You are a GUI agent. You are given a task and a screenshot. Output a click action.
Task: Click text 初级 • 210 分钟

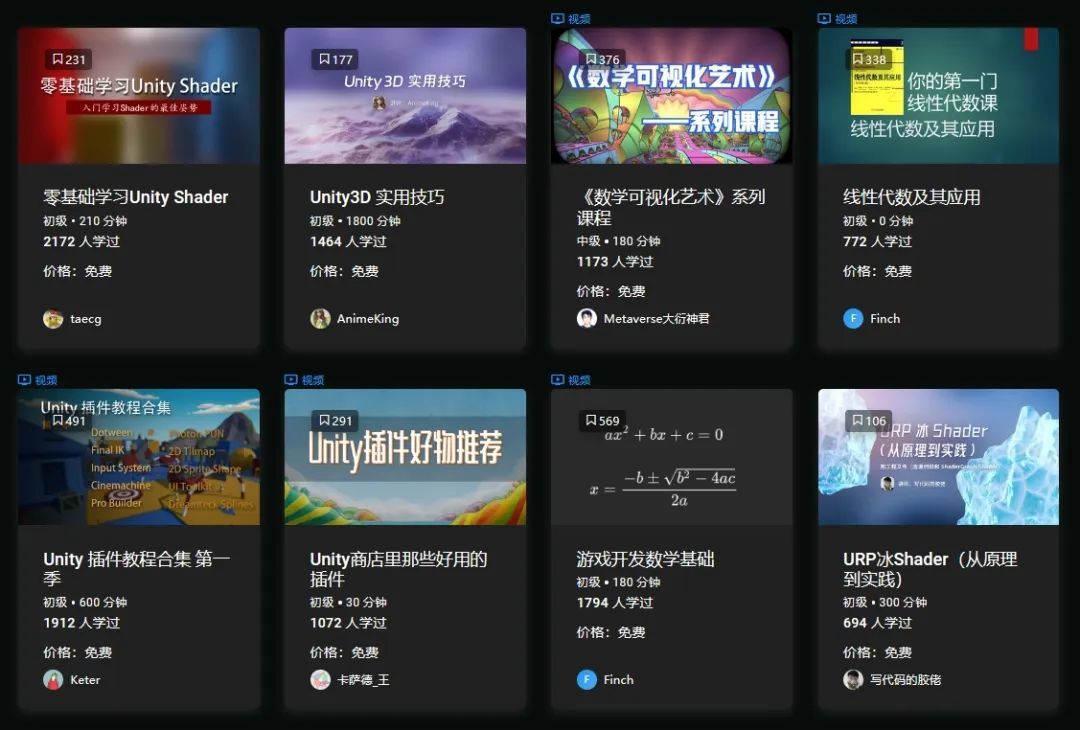coord(85,221)
